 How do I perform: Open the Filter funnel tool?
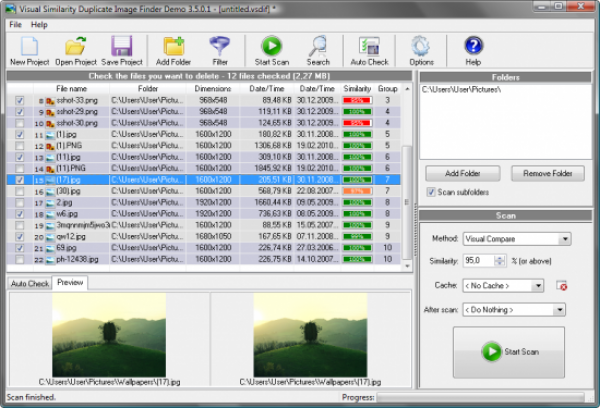[220, 48]
